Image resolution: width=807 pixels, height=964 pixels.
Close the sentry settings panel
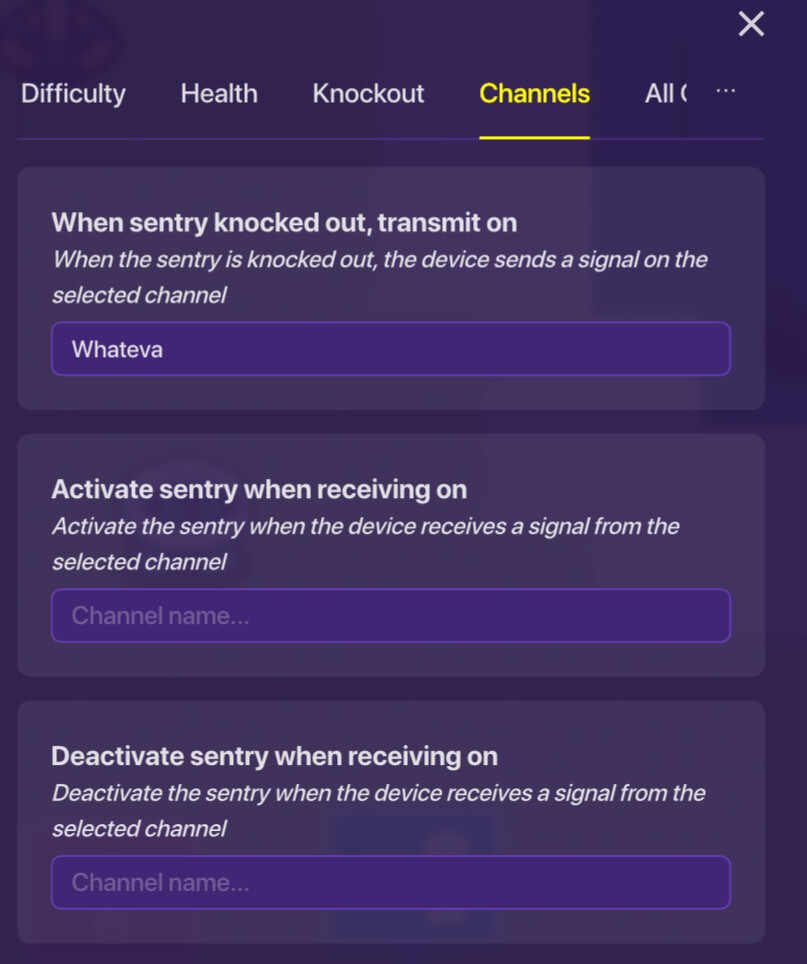(751, 24)
